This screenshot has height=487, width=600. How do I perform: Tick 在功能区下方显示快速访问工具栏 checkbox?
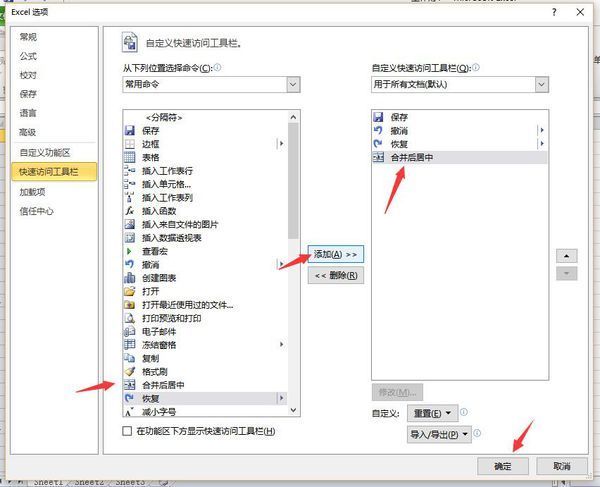(127, 431)
